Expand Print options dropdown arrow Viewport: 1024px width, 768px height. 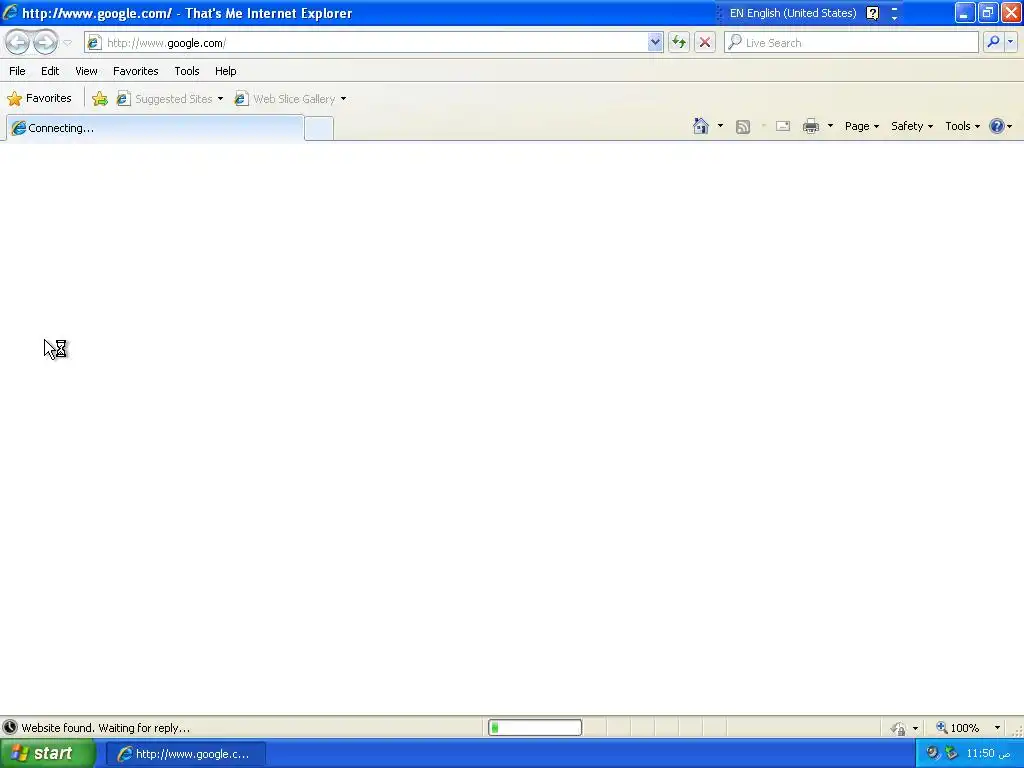click(831, 126)
